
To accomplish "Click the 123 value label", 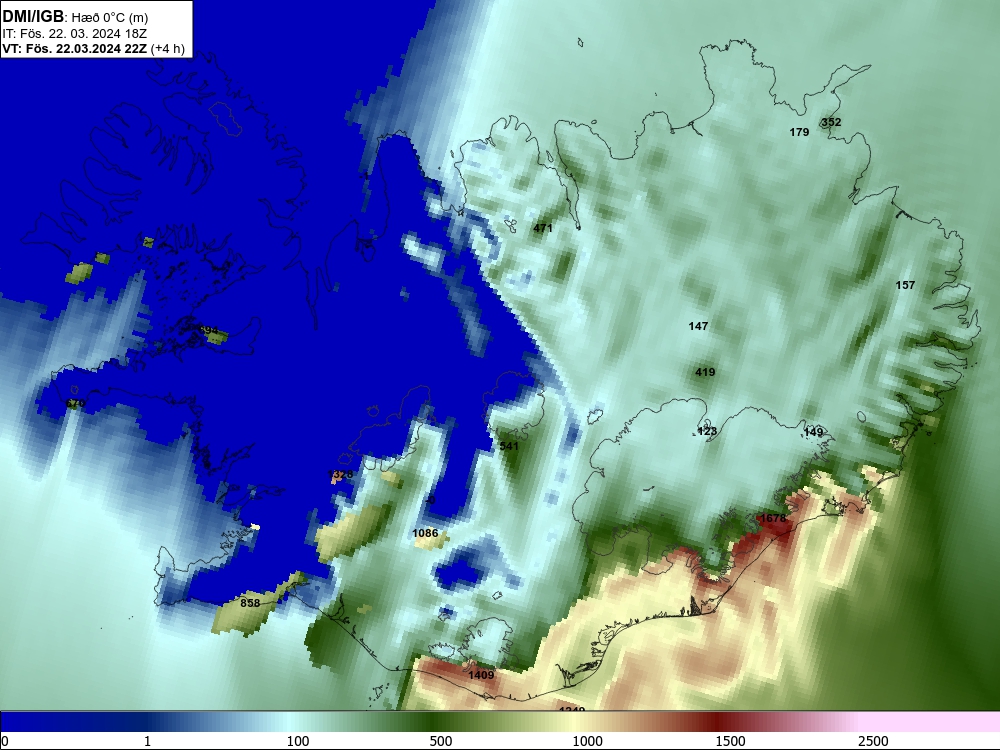I will click(707, 431).
